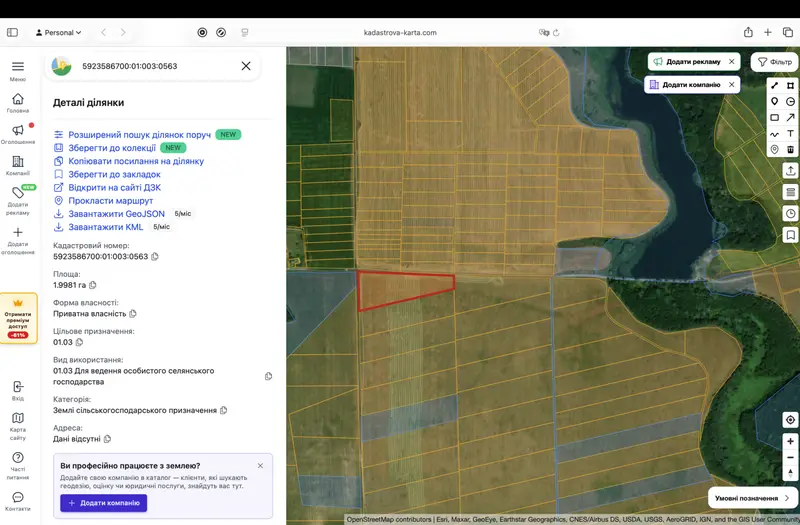Image resolution: width=800 pixels, height=525 pixels.
Task: Zoom in with the map plus button
Action: coord(790,441)
